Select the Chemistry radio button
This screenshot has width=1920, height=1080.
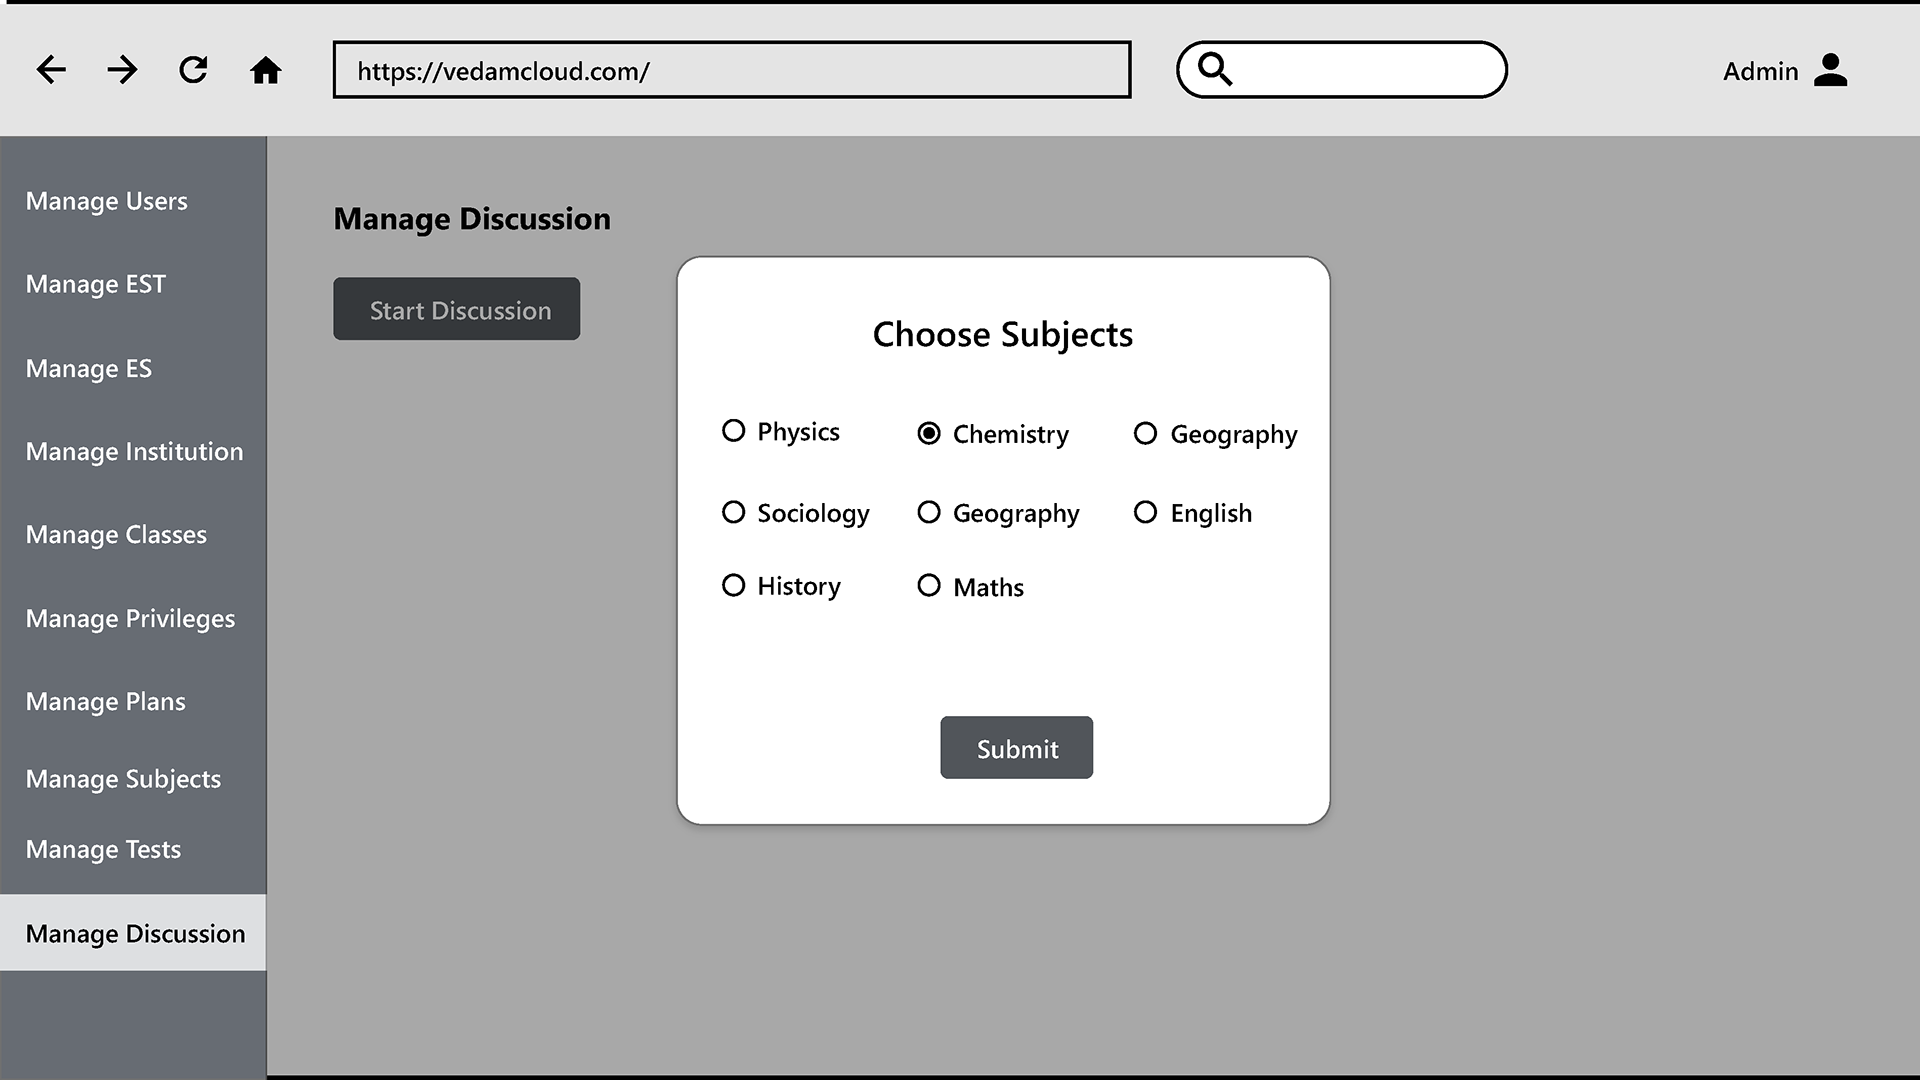929,433
